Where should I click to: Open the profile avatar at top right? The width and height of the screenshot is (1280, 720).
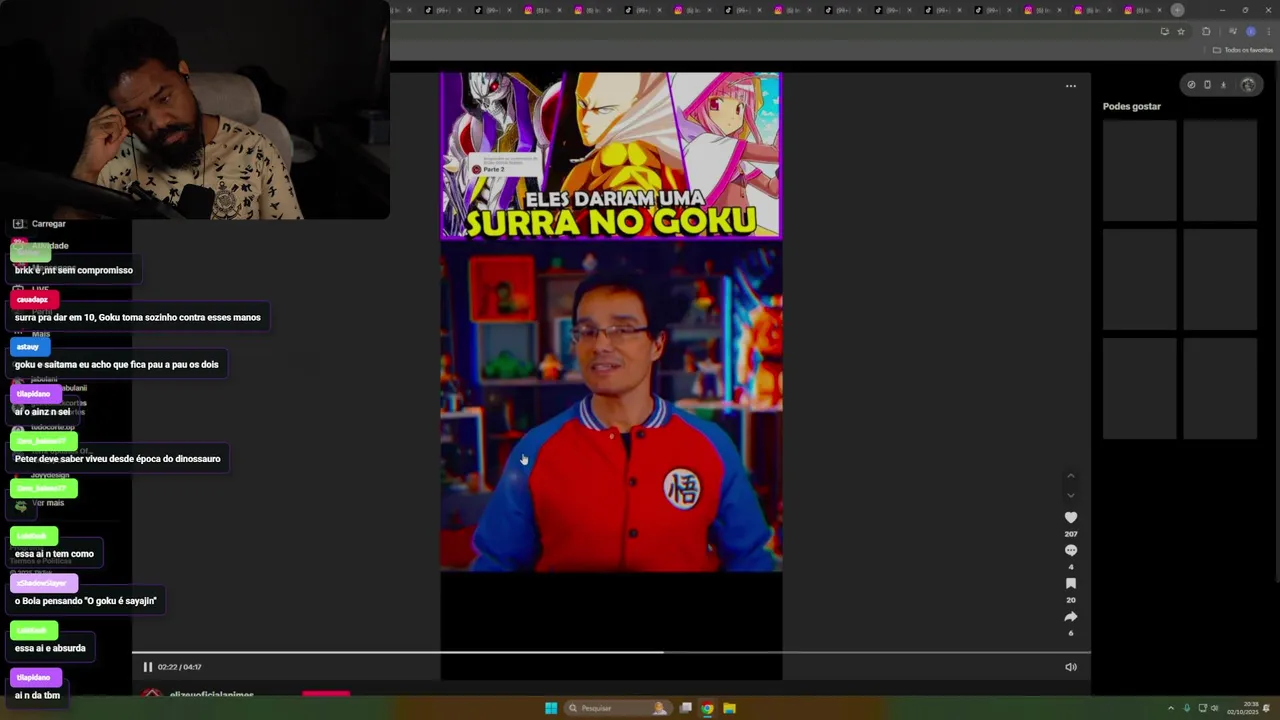click(x=1247, y=85)
